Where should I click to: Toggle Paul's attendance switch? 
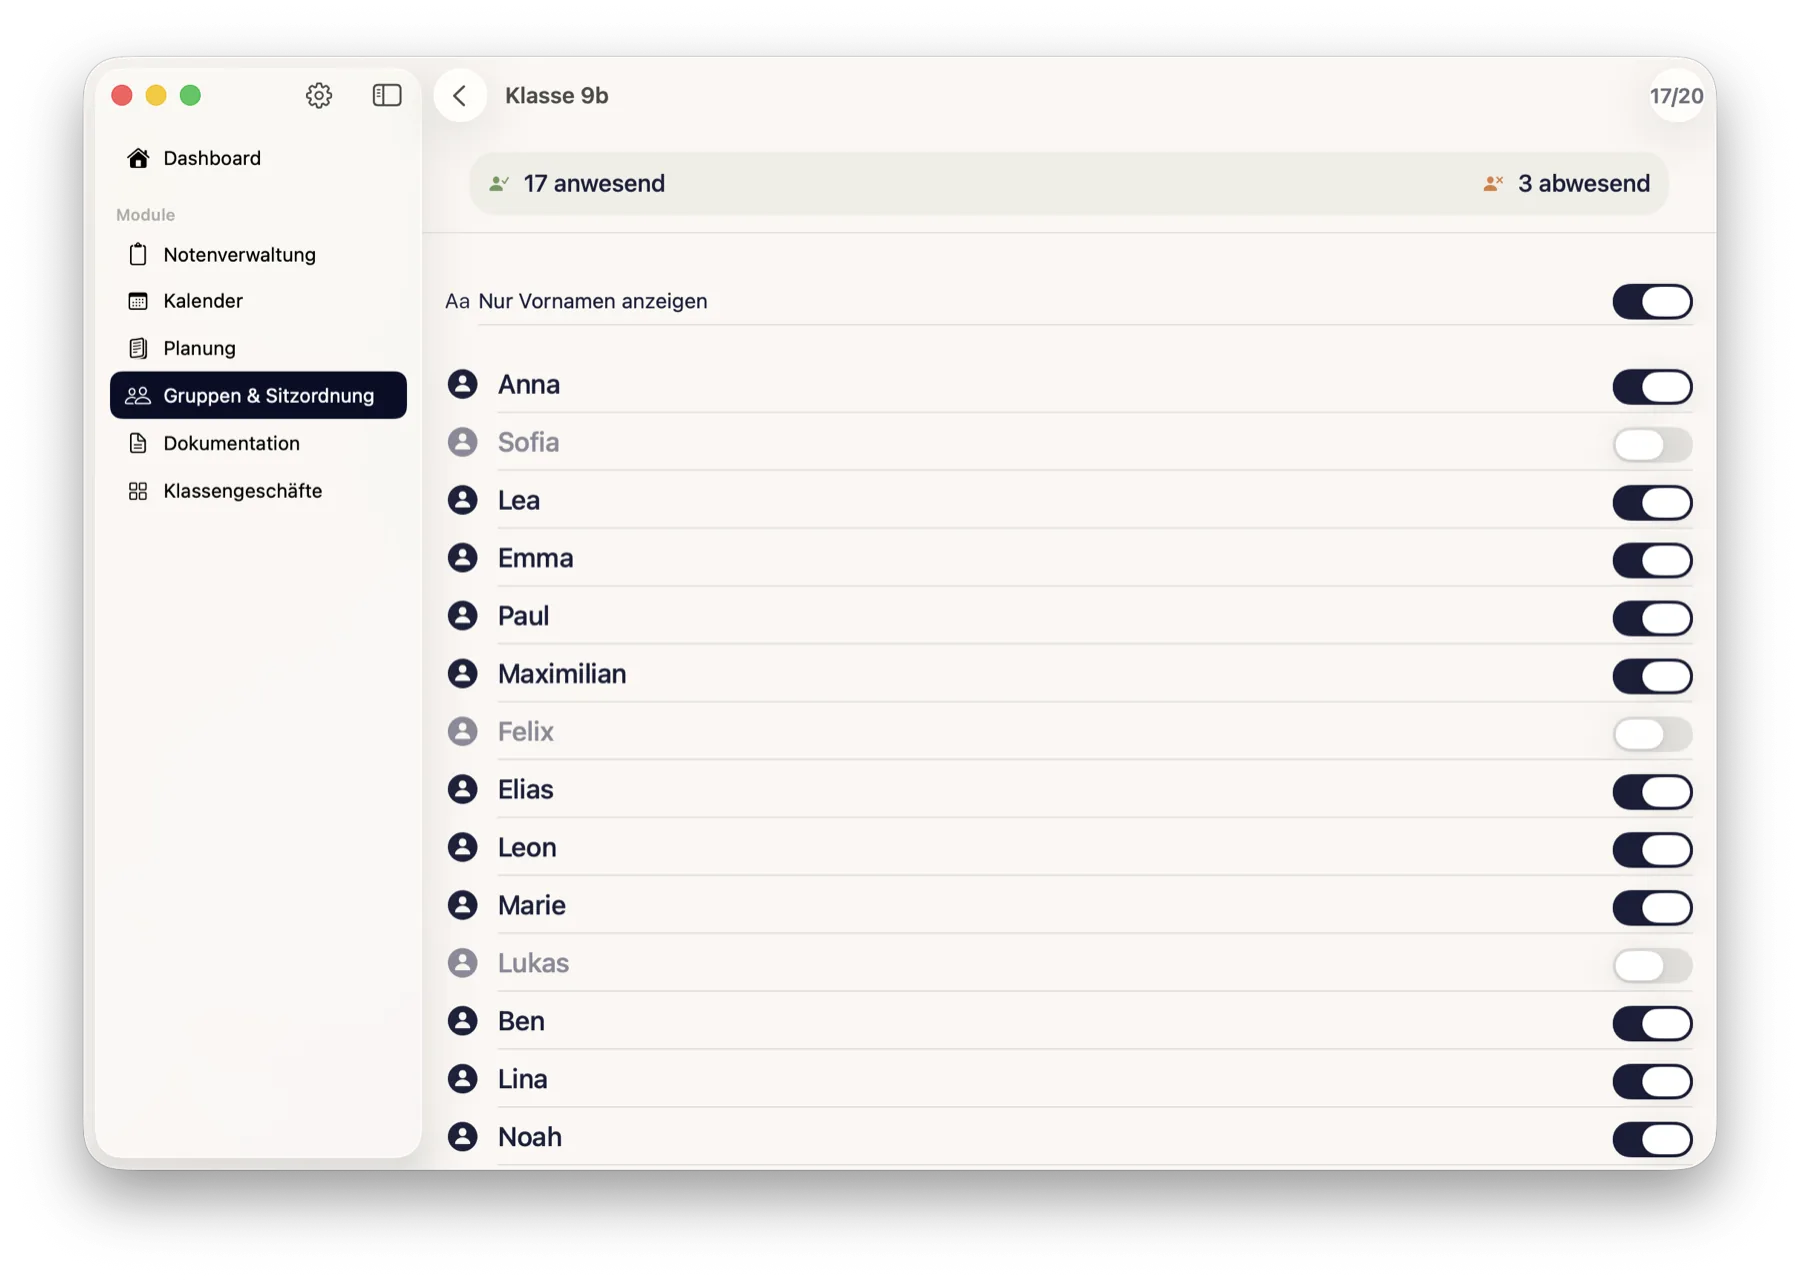coord(1652,618)
